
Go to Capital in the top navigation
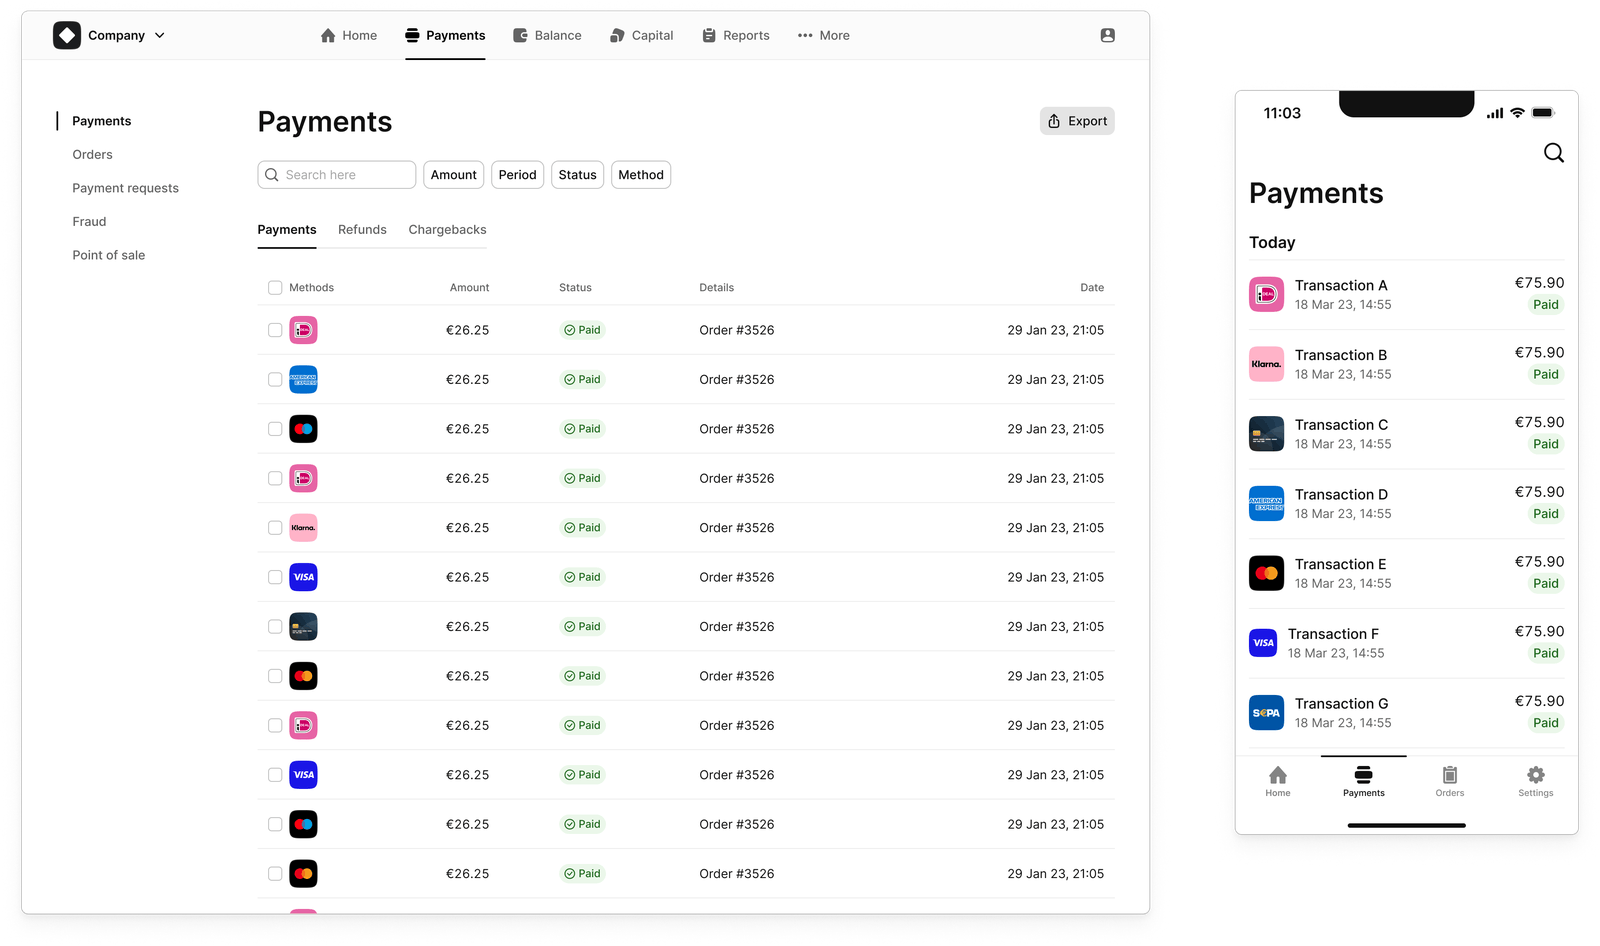[642, 35]
